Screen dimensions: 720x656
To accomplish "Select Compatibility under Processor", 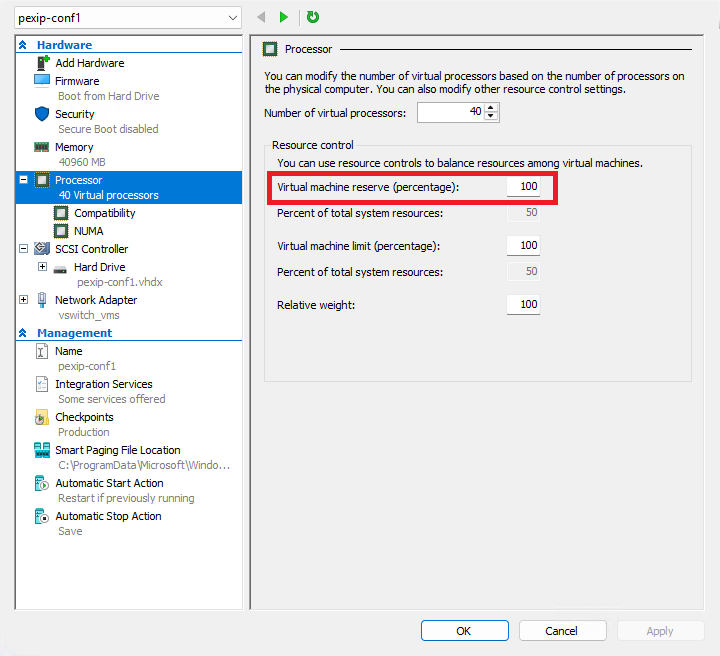I will point(104,213).
